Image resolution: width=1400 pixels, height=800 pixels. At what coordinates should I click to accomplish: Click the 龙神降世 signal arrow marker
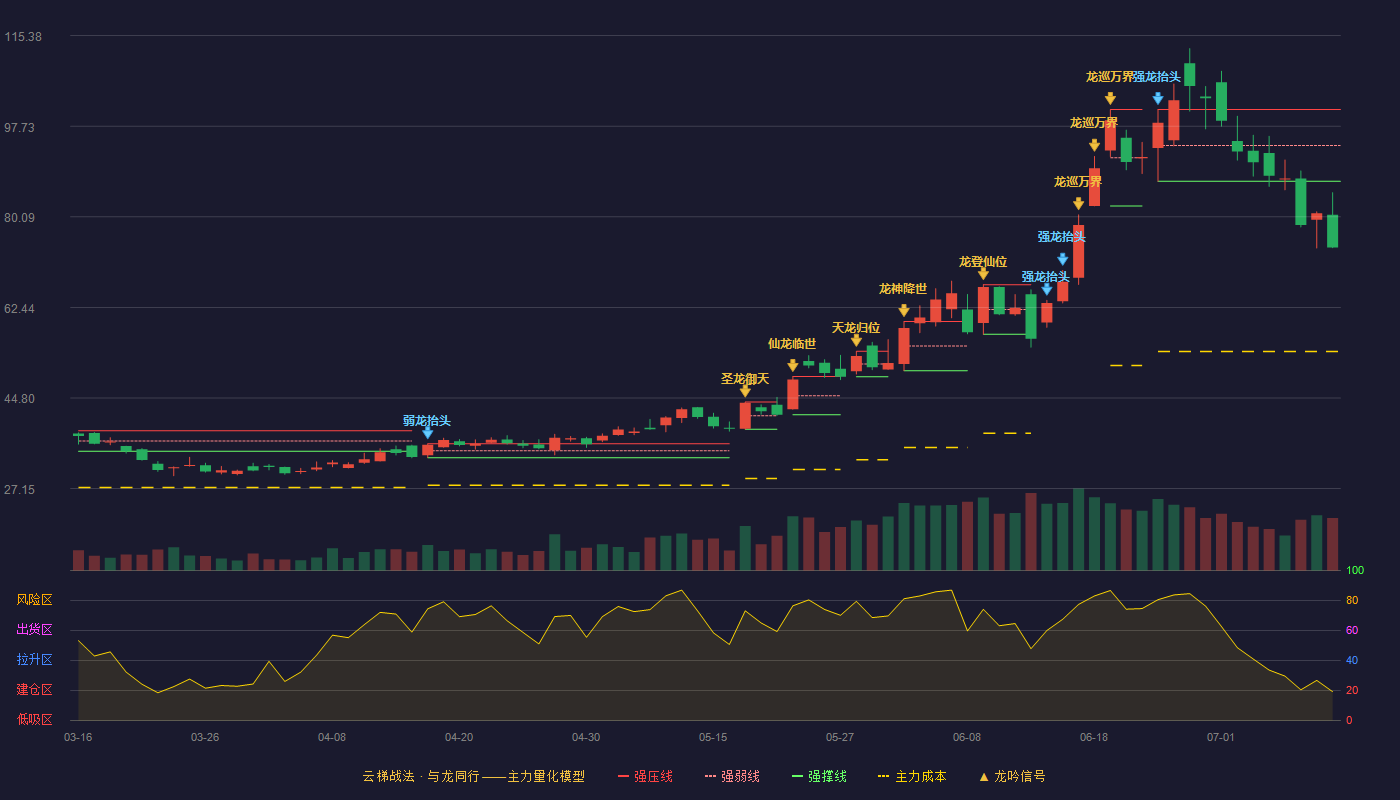[x=904, y=311]
